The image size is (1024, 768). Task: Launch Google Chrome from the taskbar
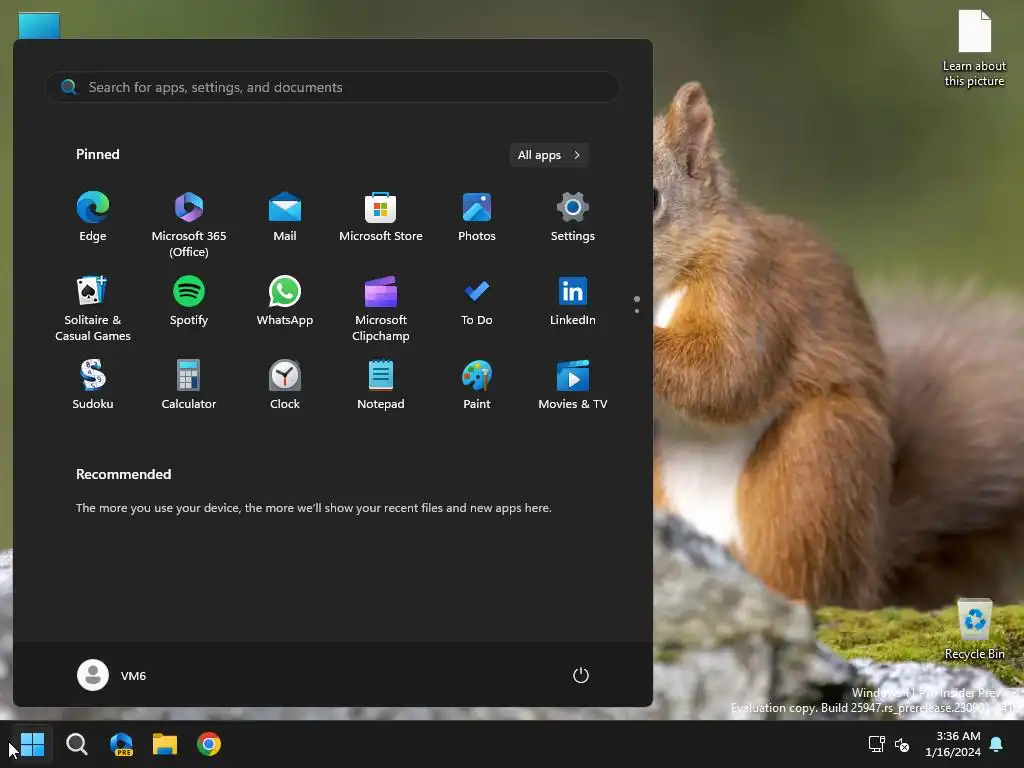coord(209,744)
